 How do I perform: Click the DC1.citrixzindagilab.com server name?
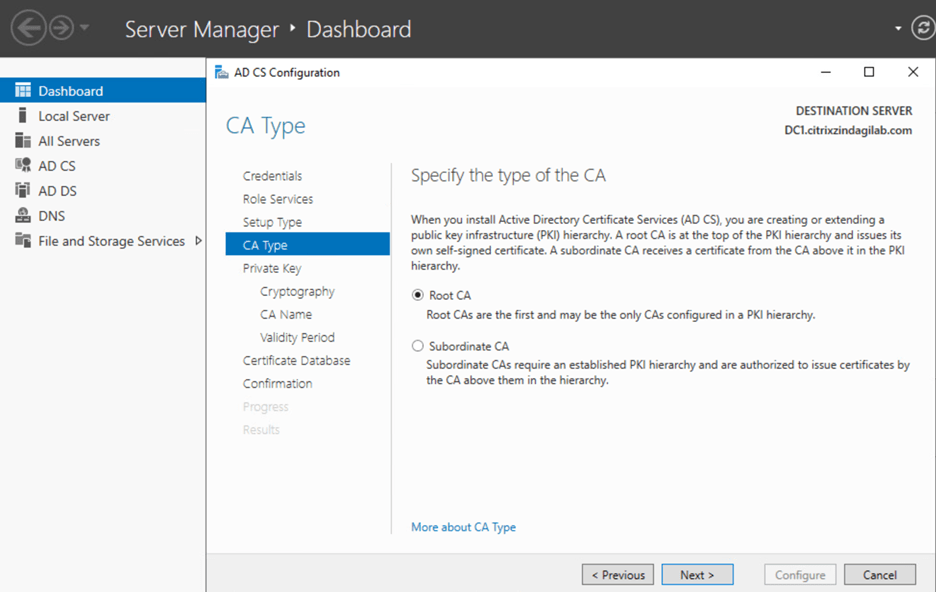848,130
